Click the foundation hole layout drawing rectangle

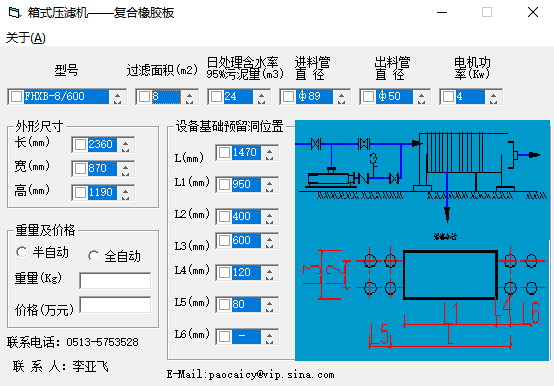tap(450, 275)
